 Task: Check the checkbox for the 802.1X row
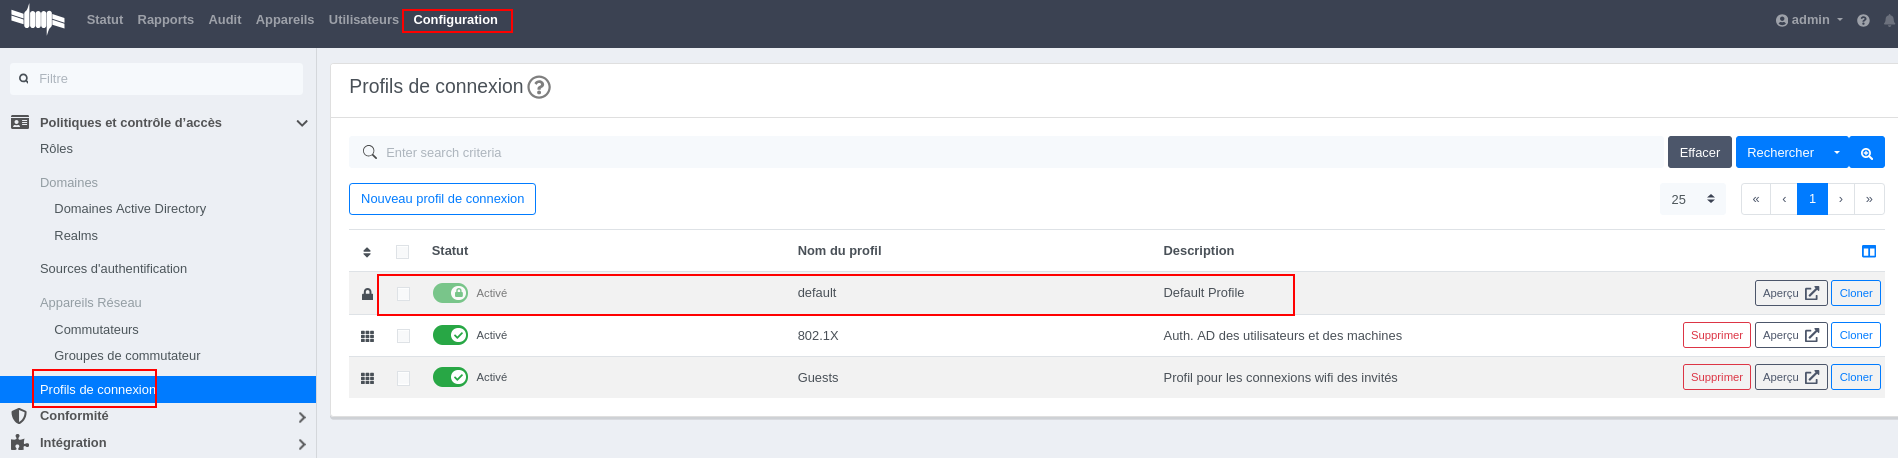click(x=403, y=336)
